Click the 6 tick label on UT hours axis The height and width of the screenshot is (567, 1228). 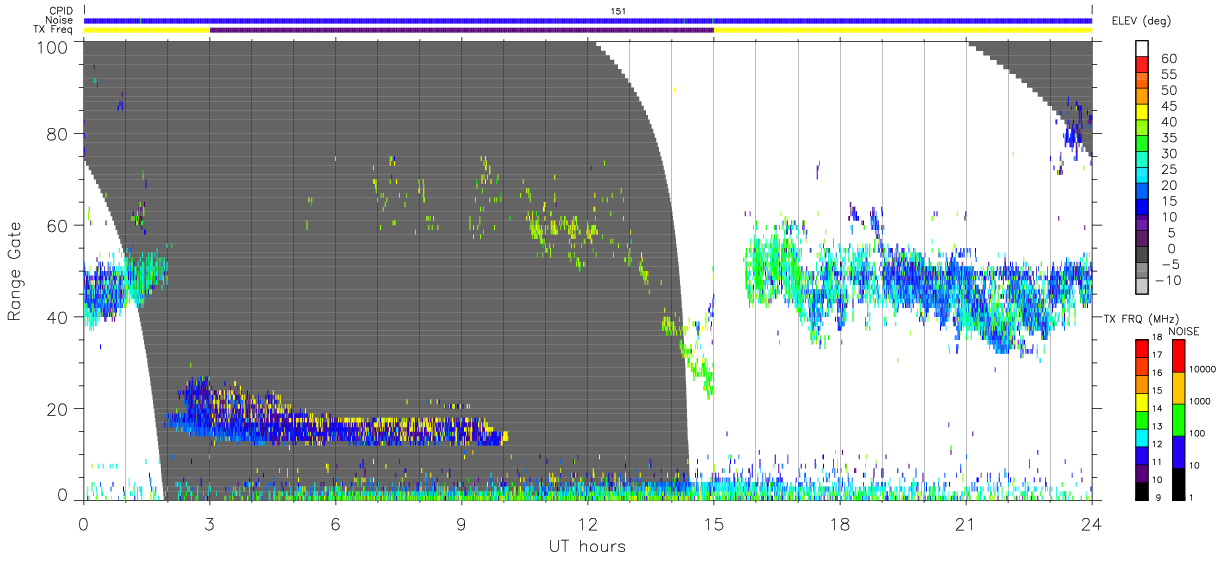[336, 523]
